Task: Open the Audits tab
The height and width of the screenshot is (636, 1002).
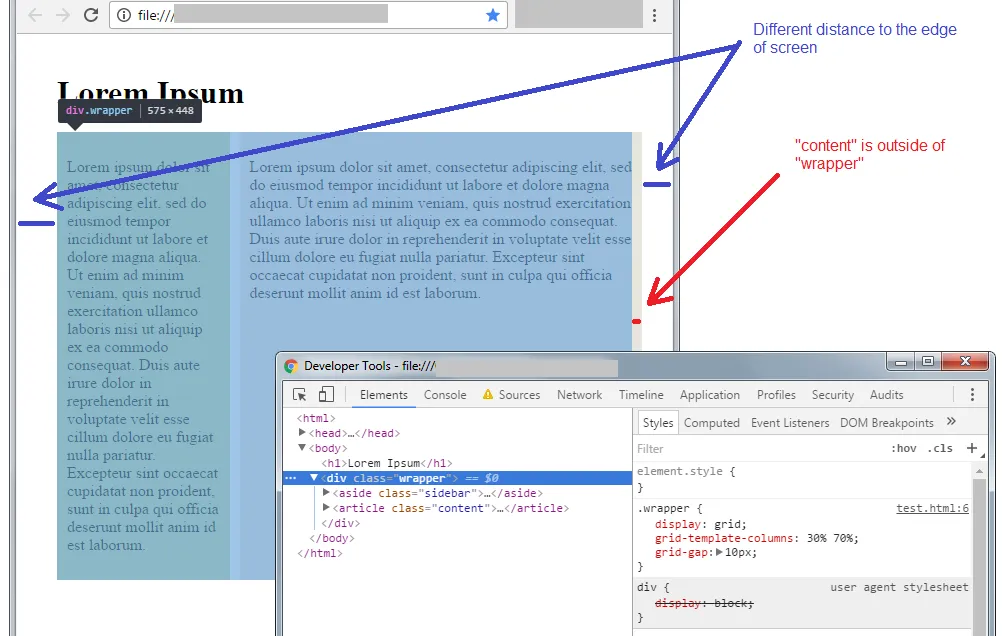Action: click(886, 395)
